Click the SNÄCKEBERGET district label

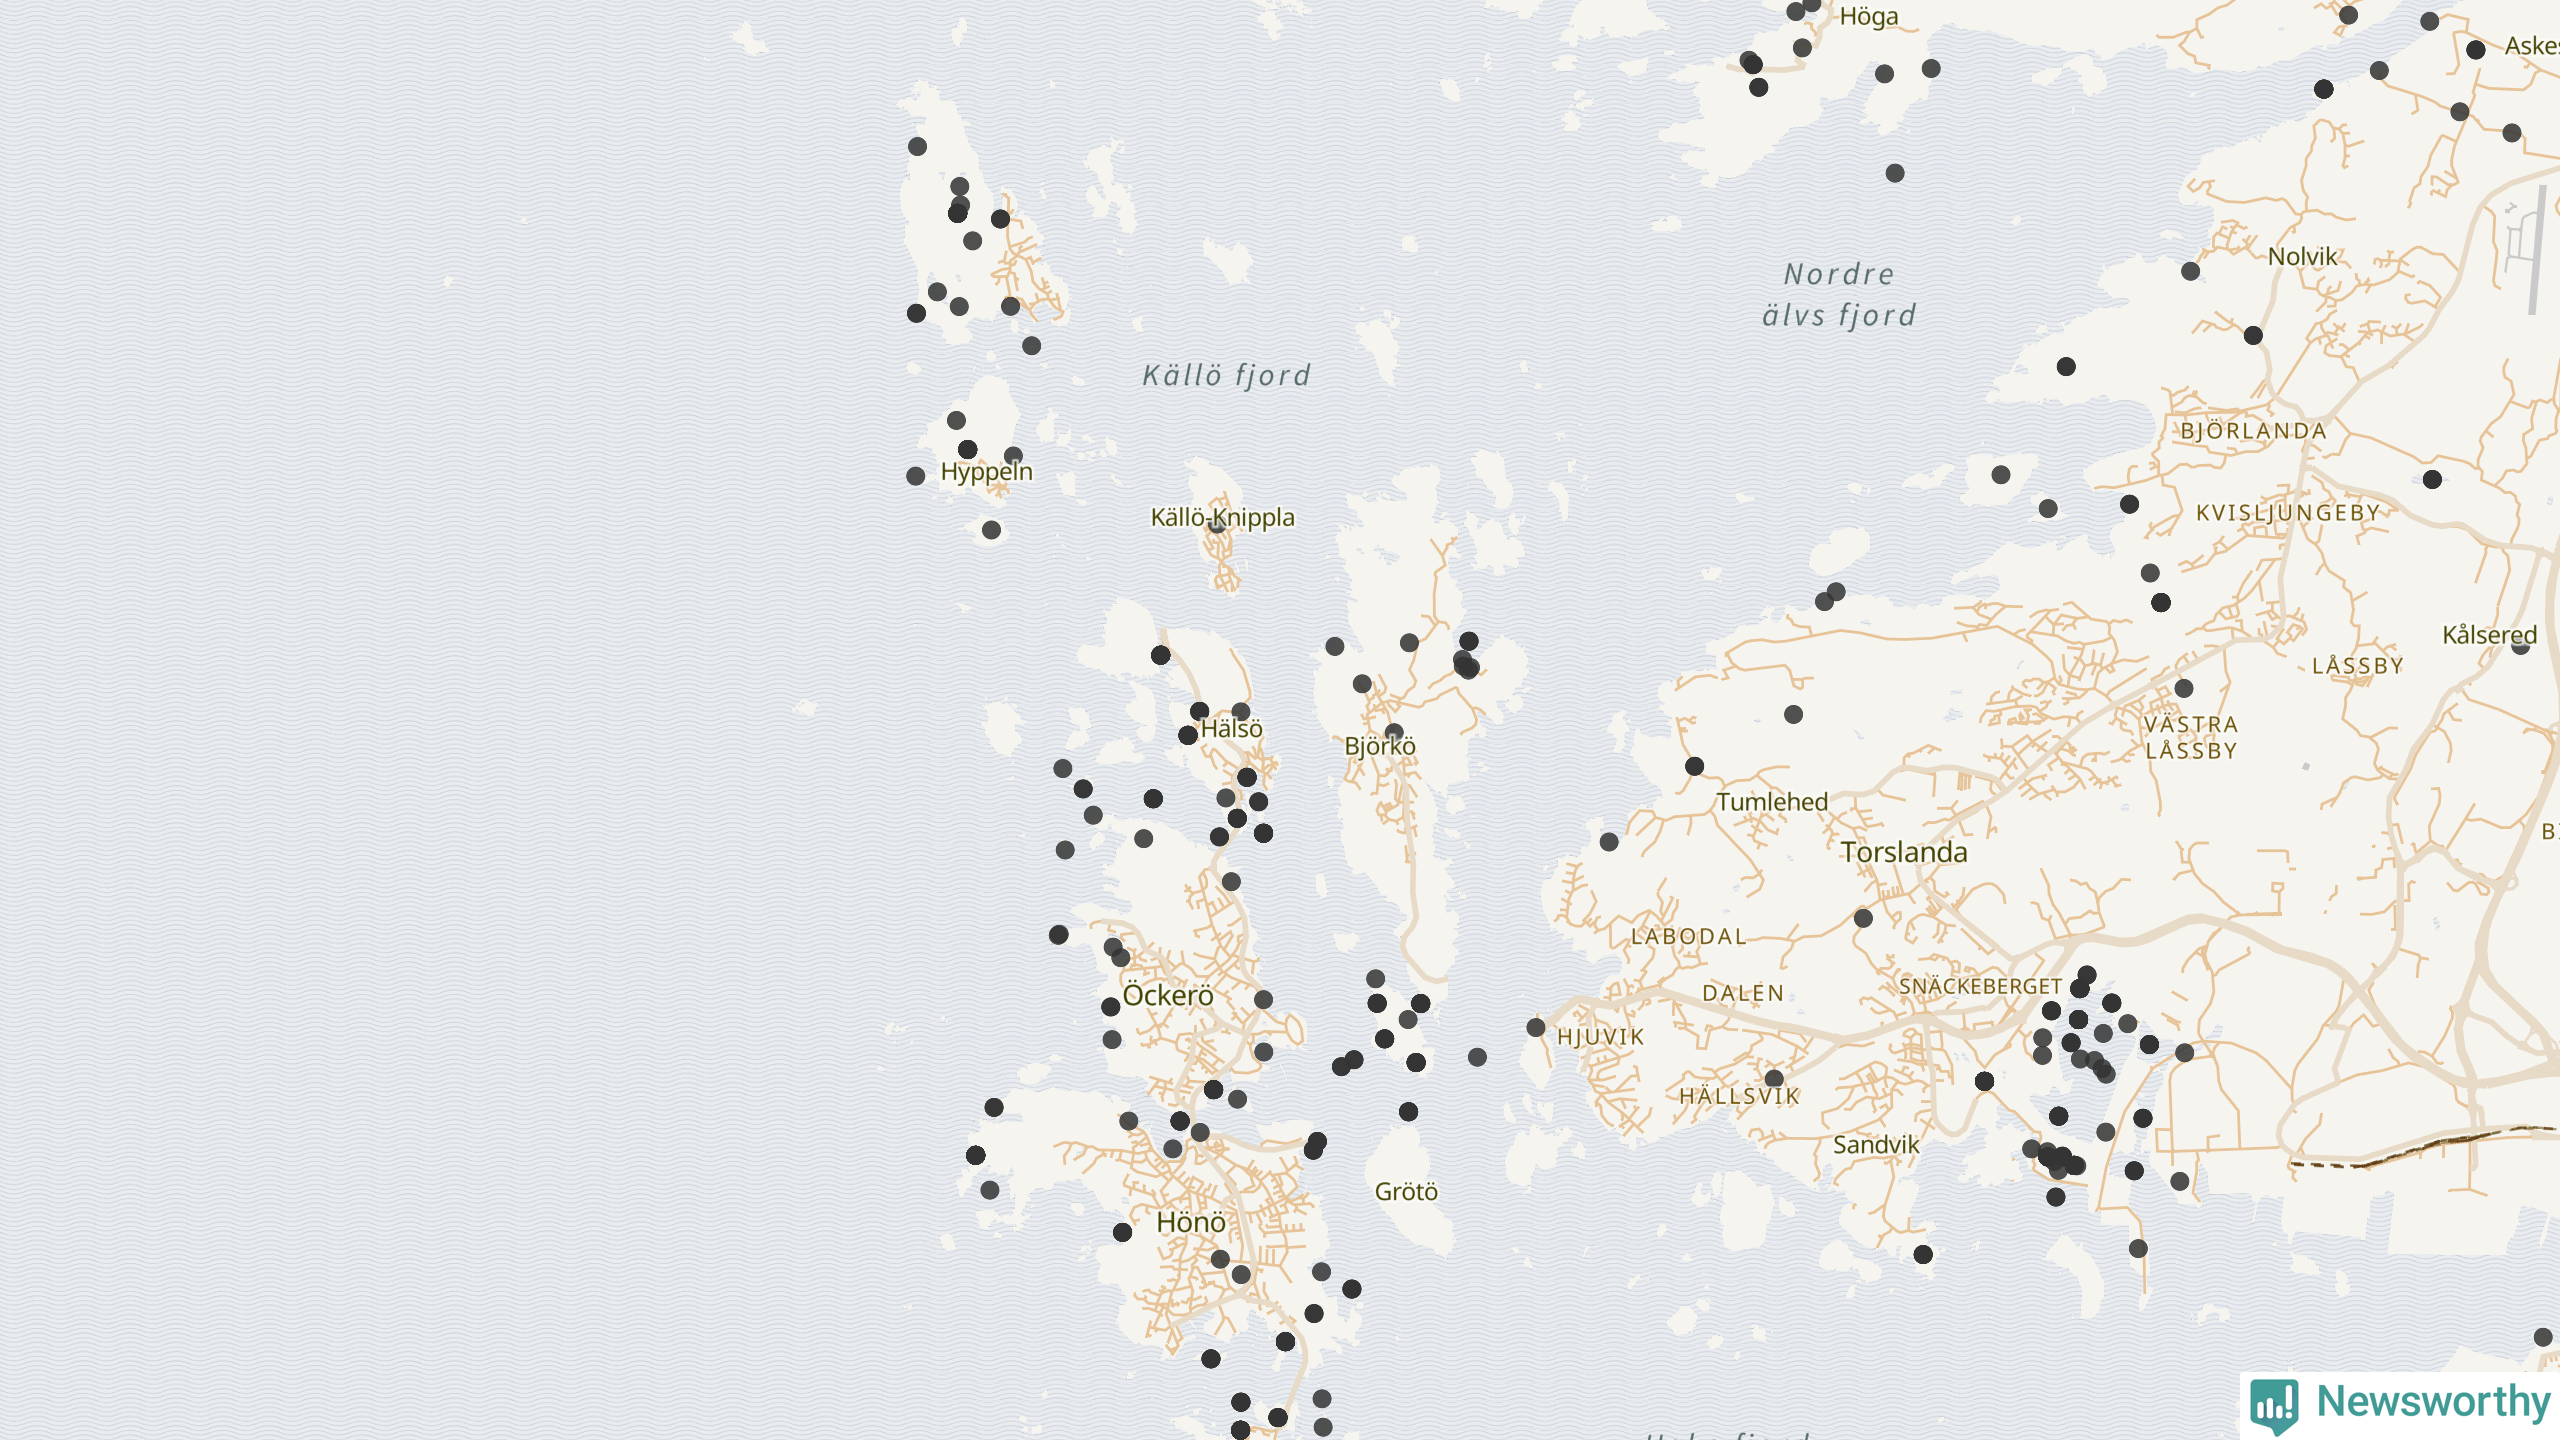coord(1980,987)
